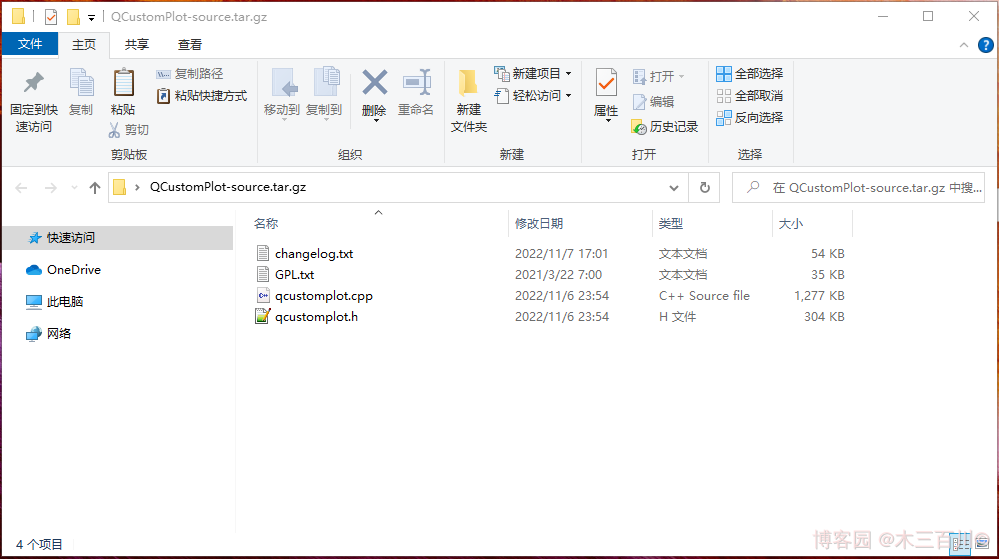Expand the 轻松访问 dropdown
Image resolution: width=999 pixels, height=559 pixels.
[568, 96]
